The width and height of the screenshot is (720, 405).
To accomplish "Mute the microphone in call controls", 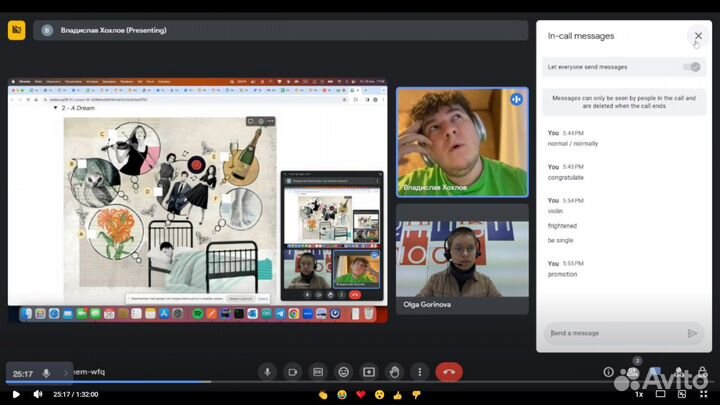I will click(267, 372).
